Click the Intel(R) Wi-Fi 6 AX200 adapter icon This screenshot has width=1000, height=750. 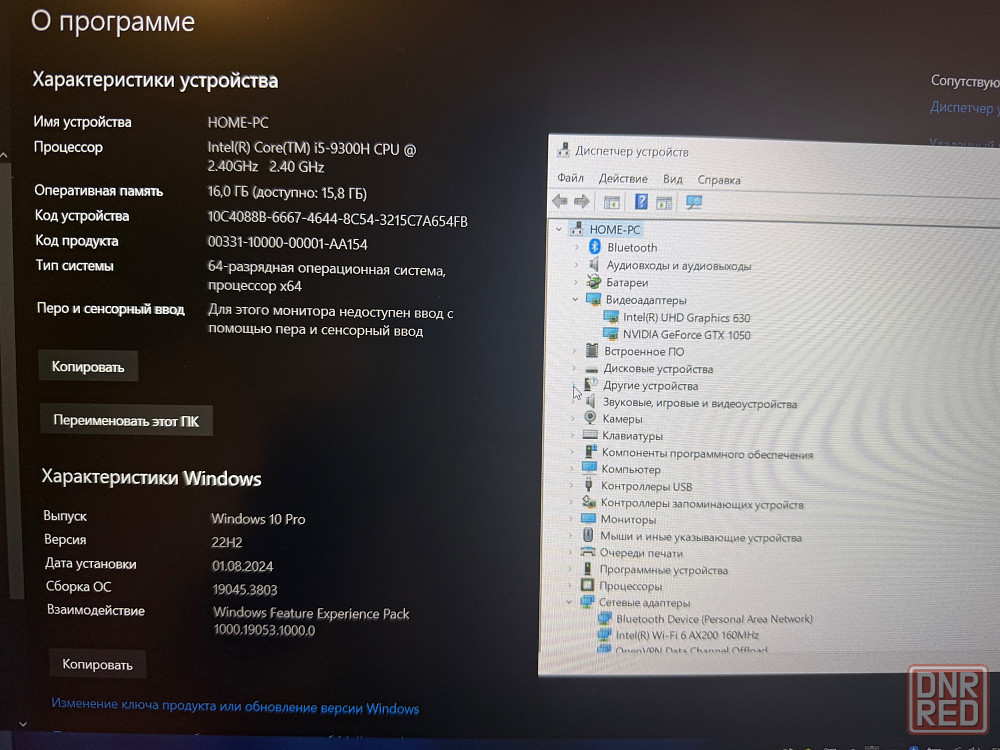[x=604, y=634]
